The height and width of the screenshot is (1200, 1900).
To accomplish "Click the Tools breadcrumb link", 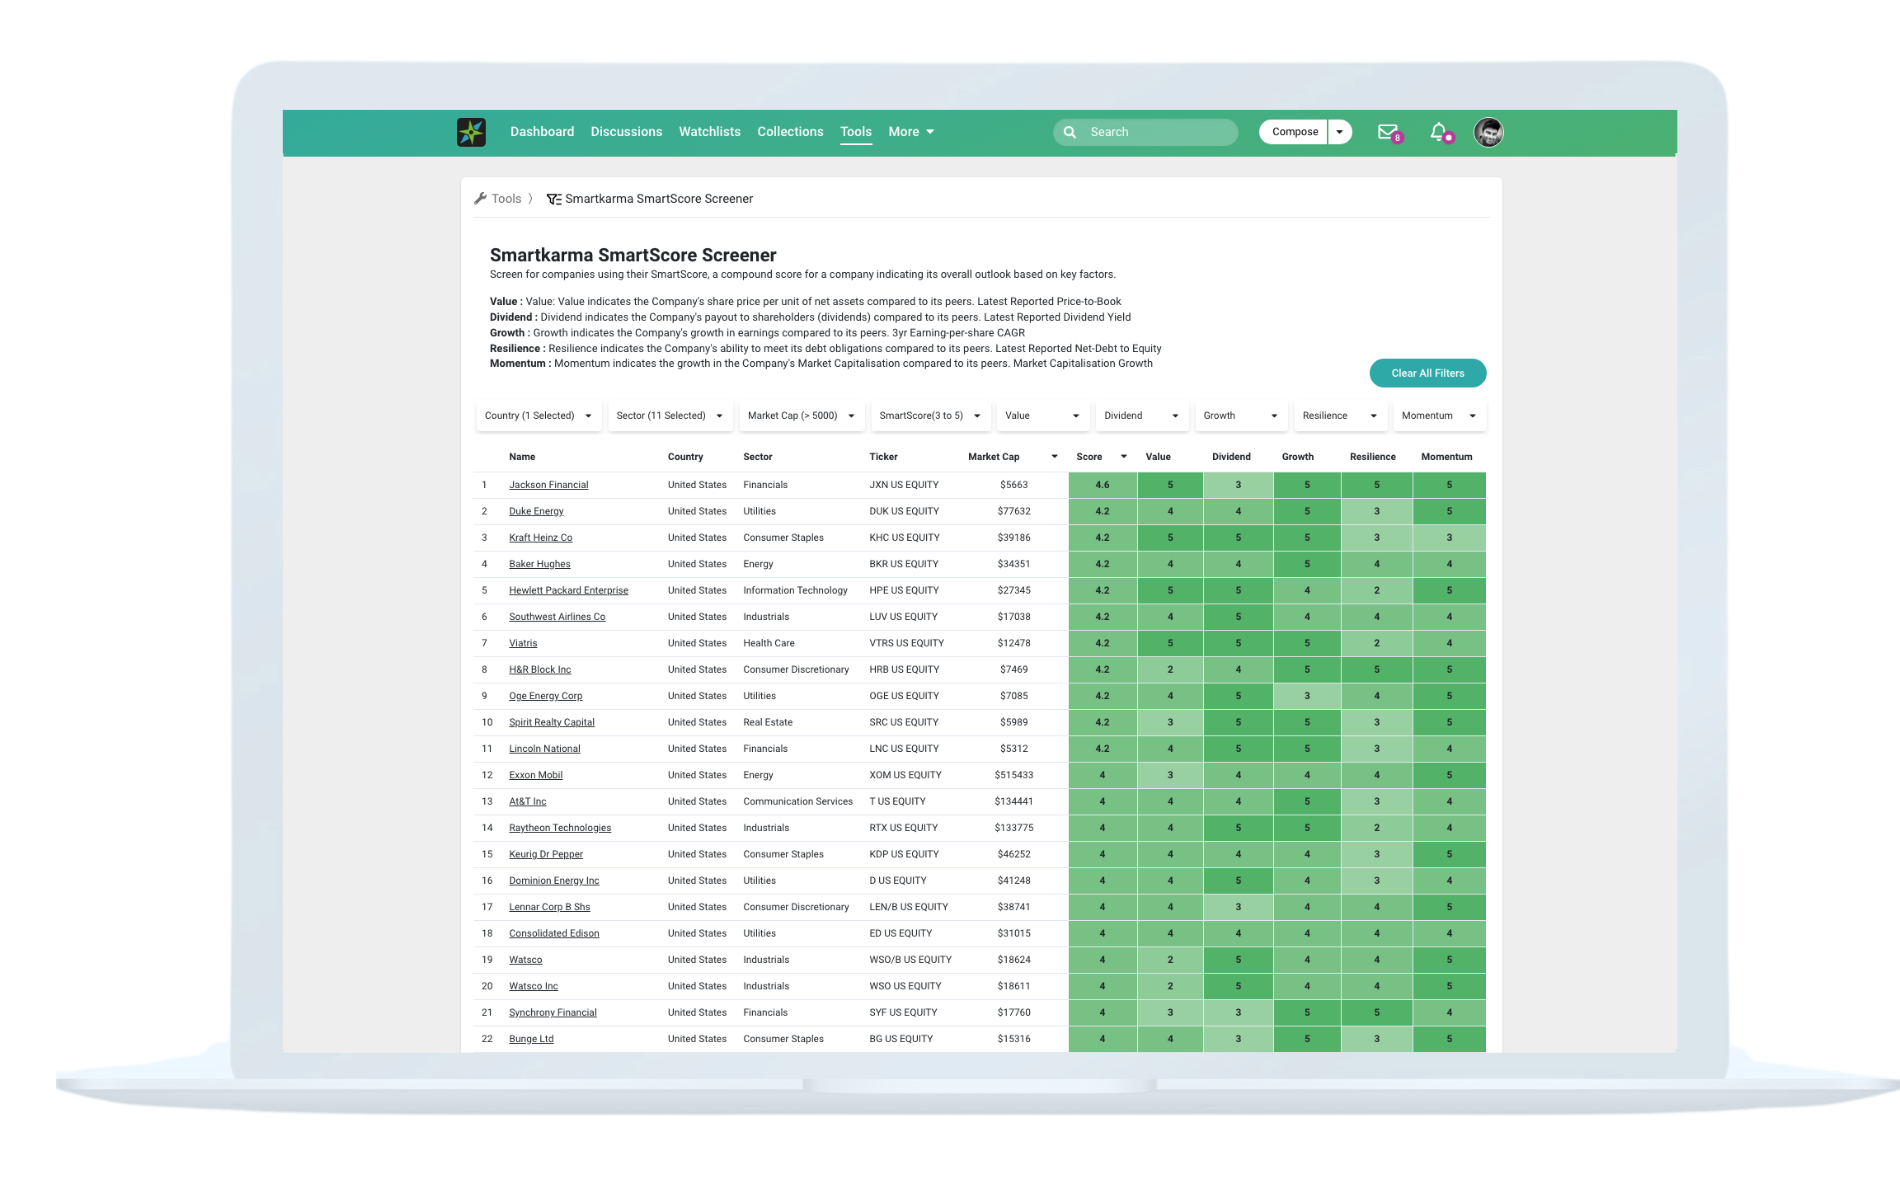I will [506, 199].
